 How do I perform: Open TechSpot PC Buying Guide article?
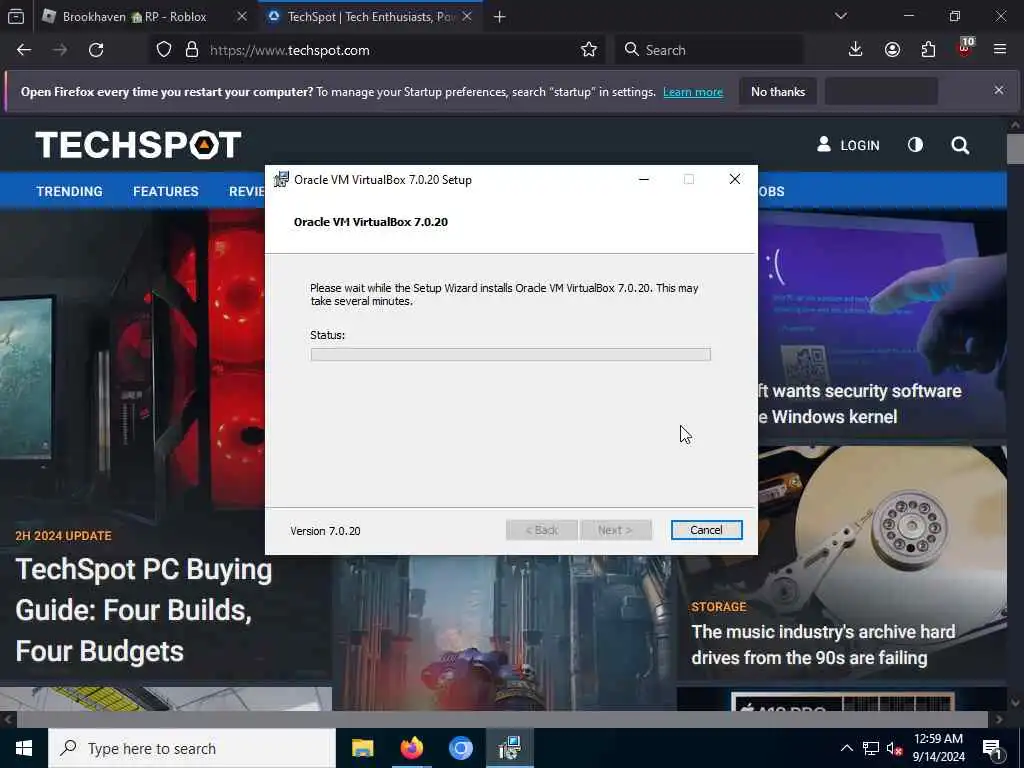point(144,610)
